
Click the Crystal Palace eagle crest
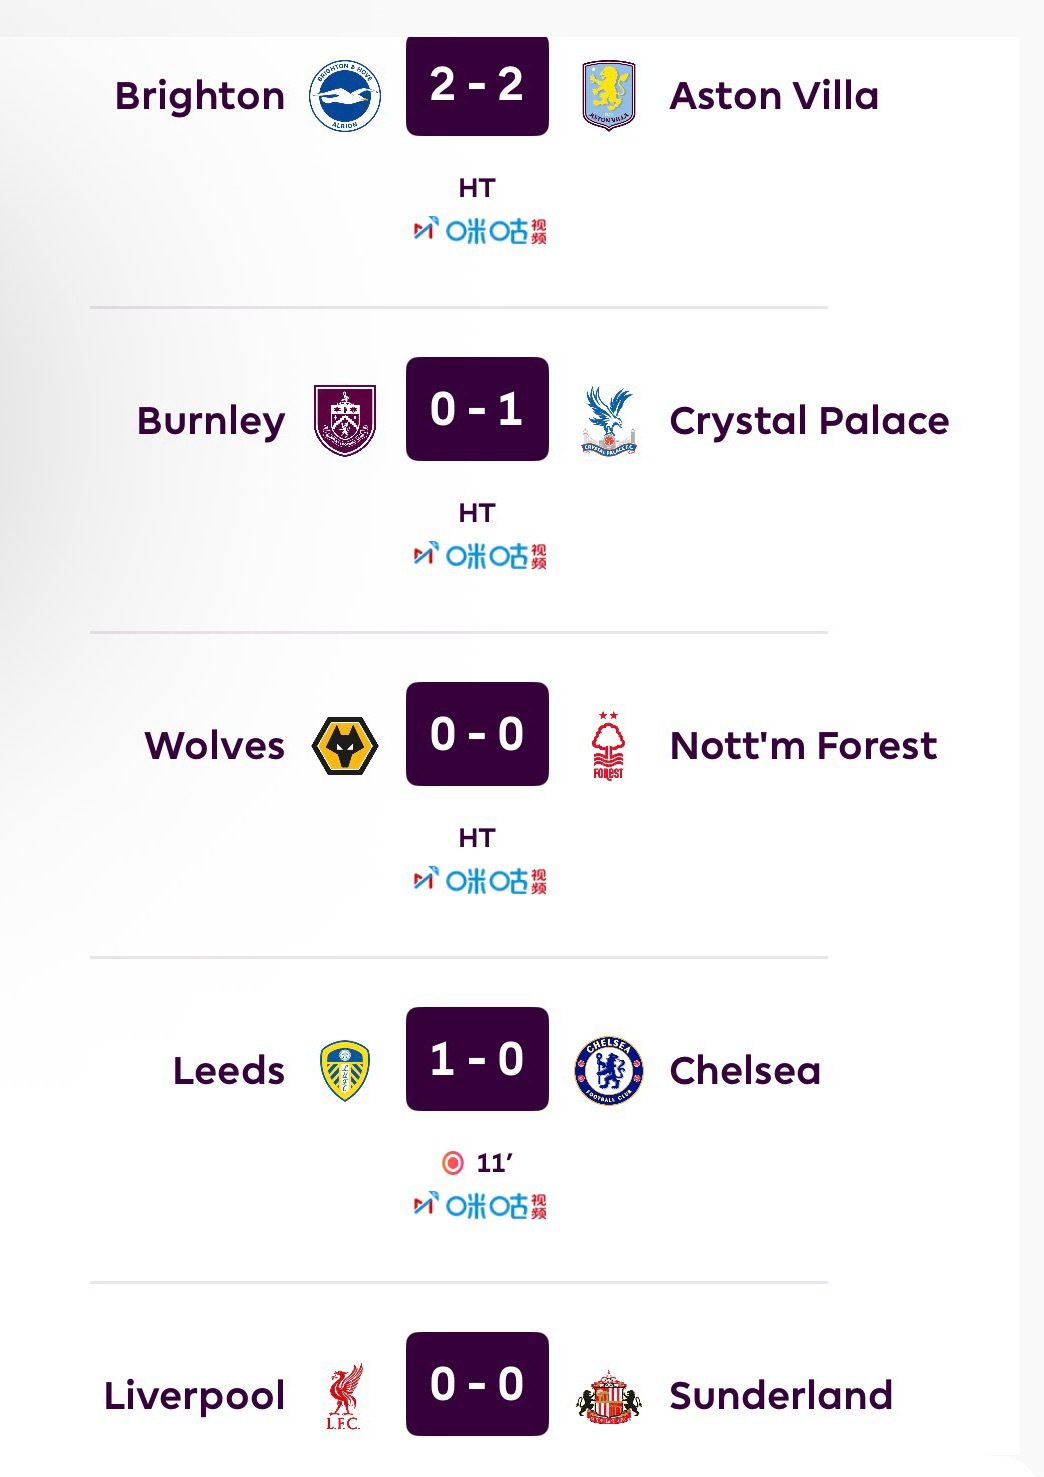[x=609, y=420]
